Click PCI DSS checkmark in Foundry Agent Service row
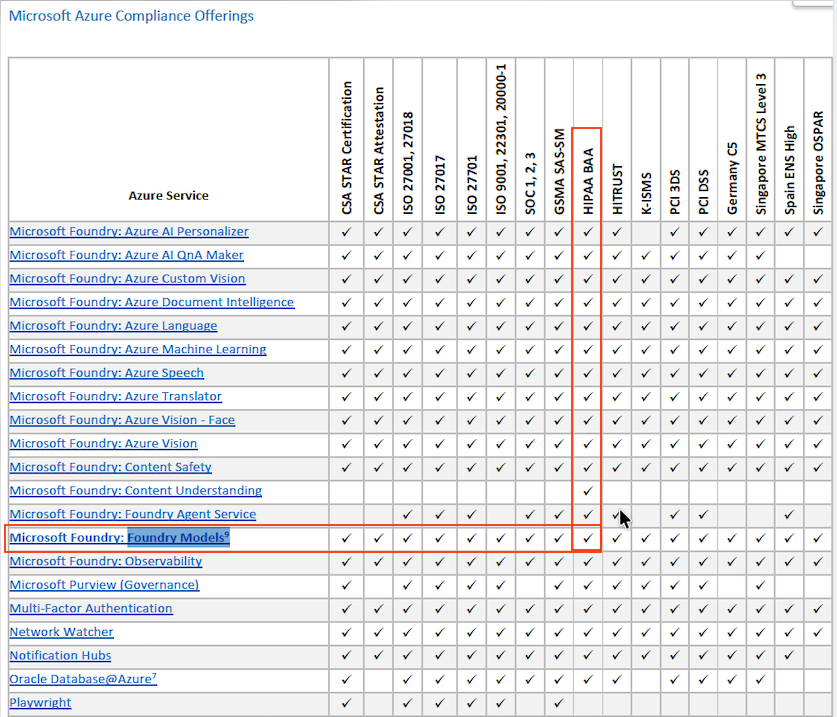Screen dimensions: 837x717 pyautogui.click(x=704, y=514)
